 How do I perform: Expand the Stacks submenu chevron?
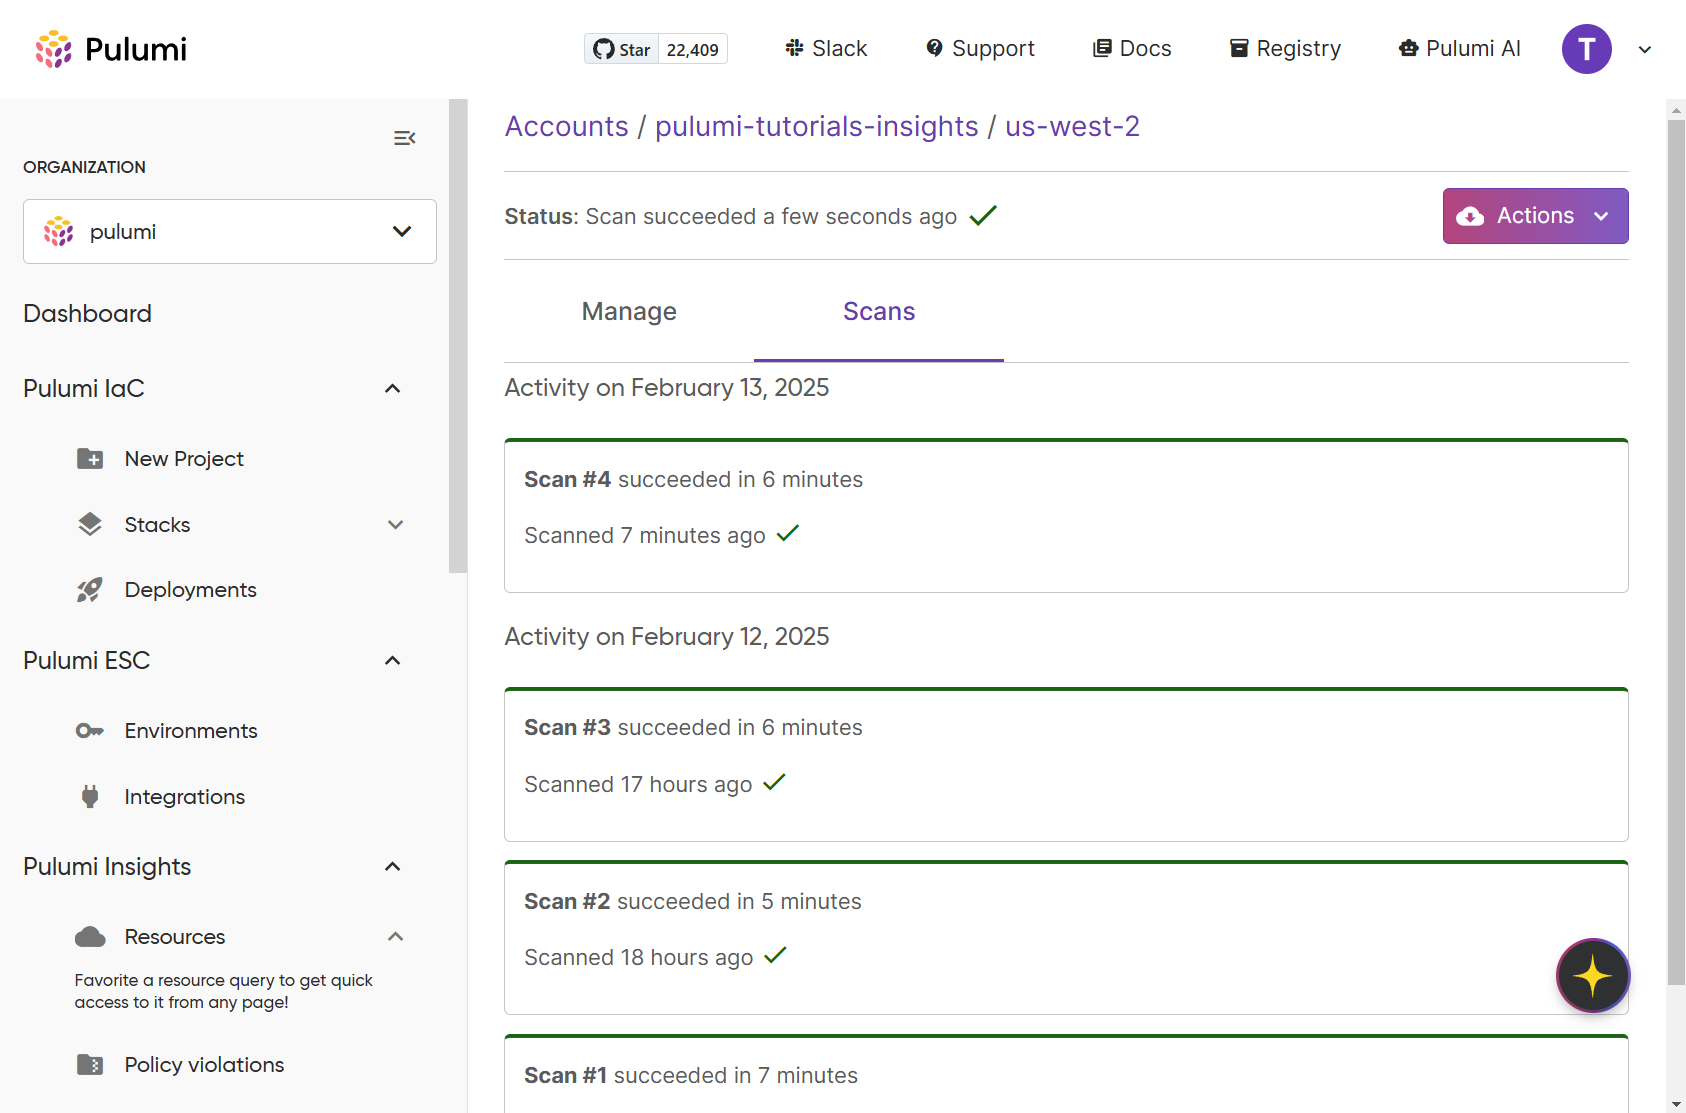click(x=395, y=525)
